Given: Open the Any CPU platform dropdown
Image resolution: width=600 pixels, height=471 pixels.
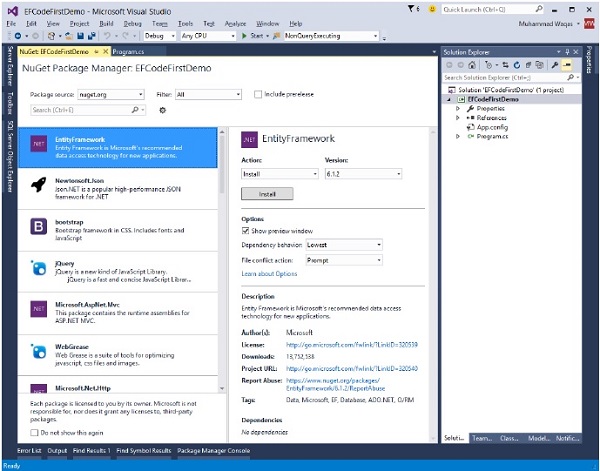Looking at the screenshot, I should point(208,36).
